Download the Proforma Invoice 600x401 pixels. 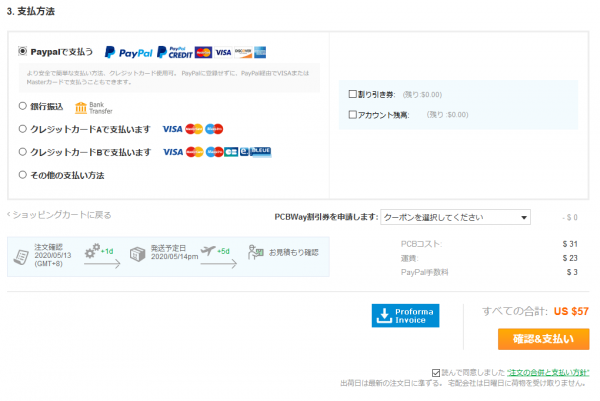405,315
